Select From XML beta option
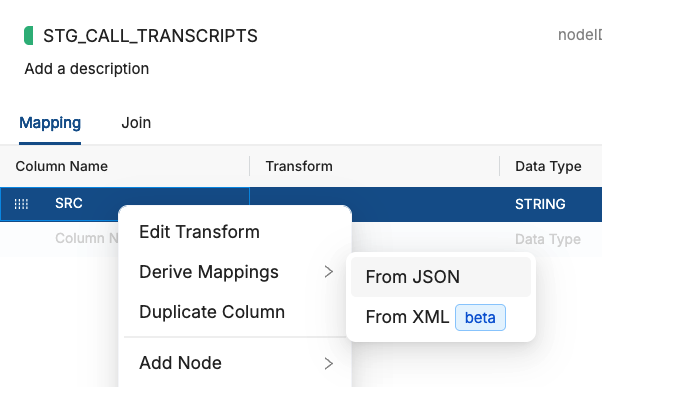This screenshot has height=402, width=679. coord(407,318)
